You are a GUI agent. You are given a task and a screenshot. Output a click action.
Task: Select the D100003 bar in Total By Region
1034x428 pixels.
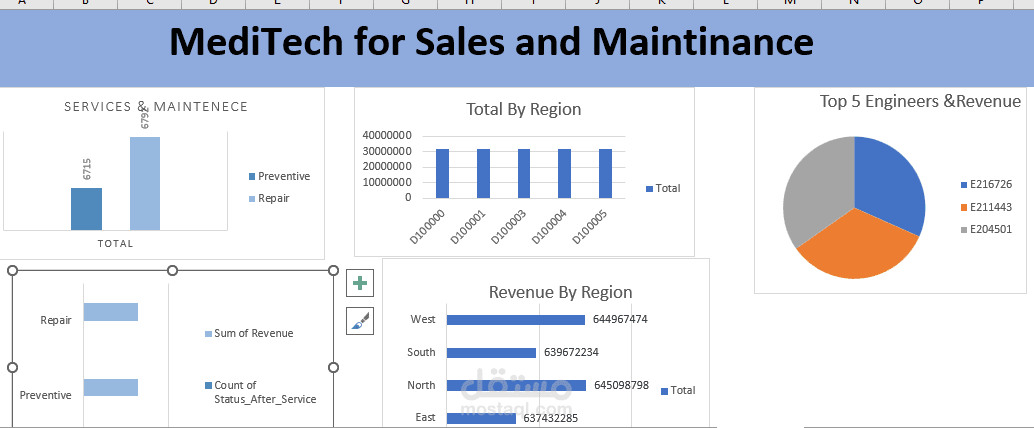524,173
